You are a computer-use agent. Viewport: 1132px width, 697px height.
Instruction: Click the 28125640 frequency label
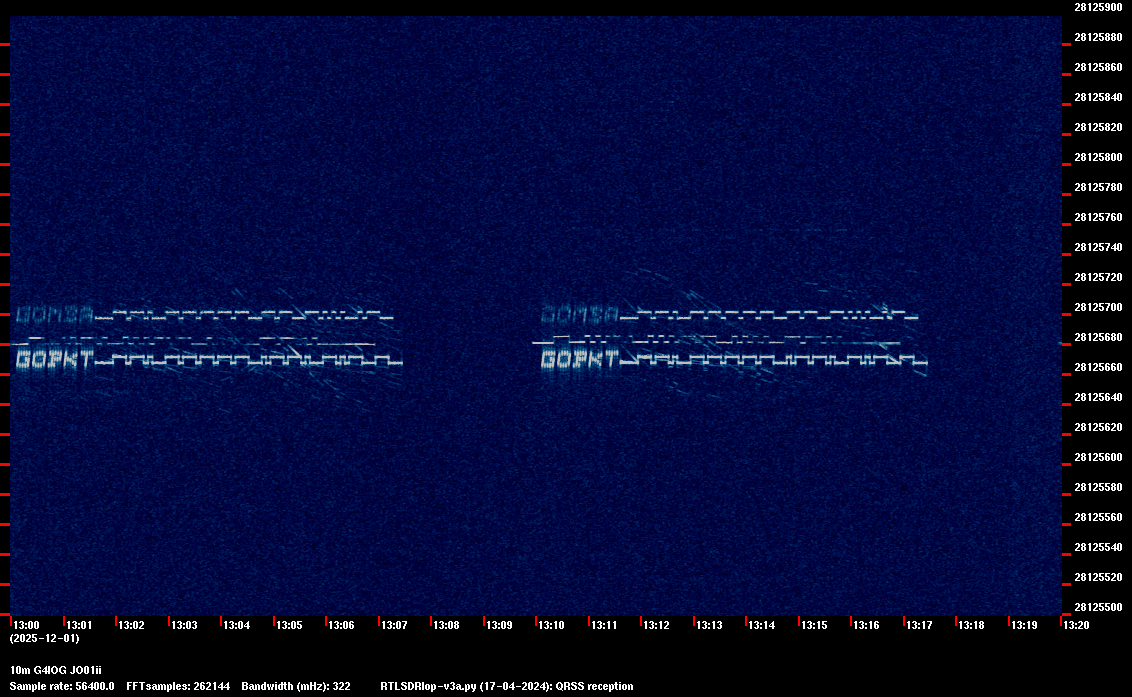pos(1099,397)
